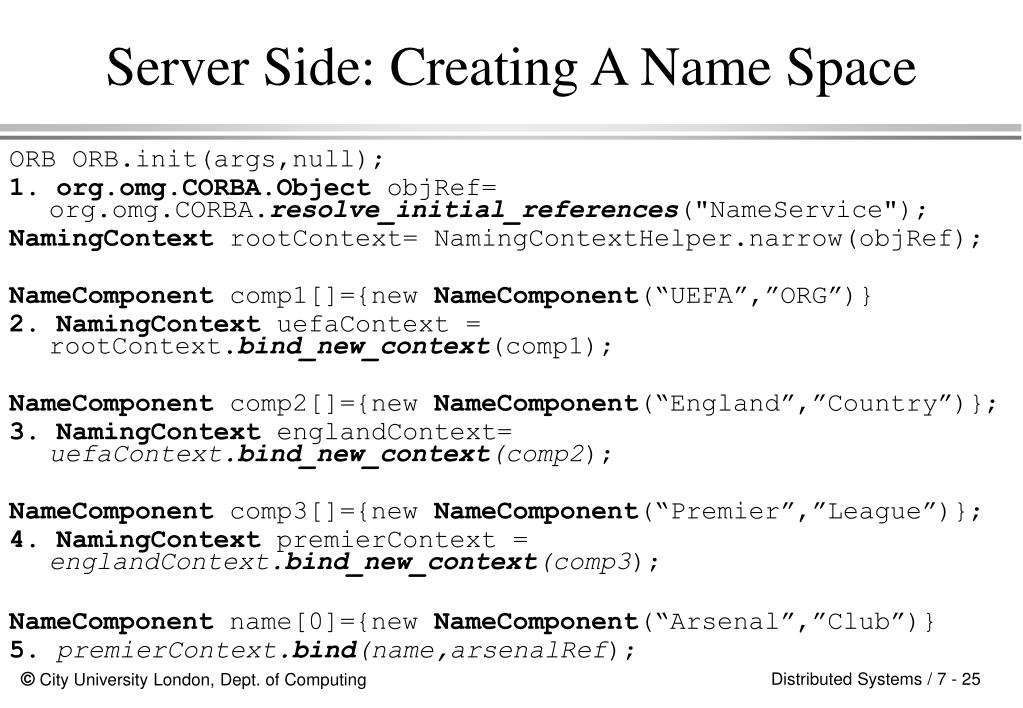Click the slide title 'Server Side: Creating A Name Space'
The image size is (1023, 708).
coord(511,68)
